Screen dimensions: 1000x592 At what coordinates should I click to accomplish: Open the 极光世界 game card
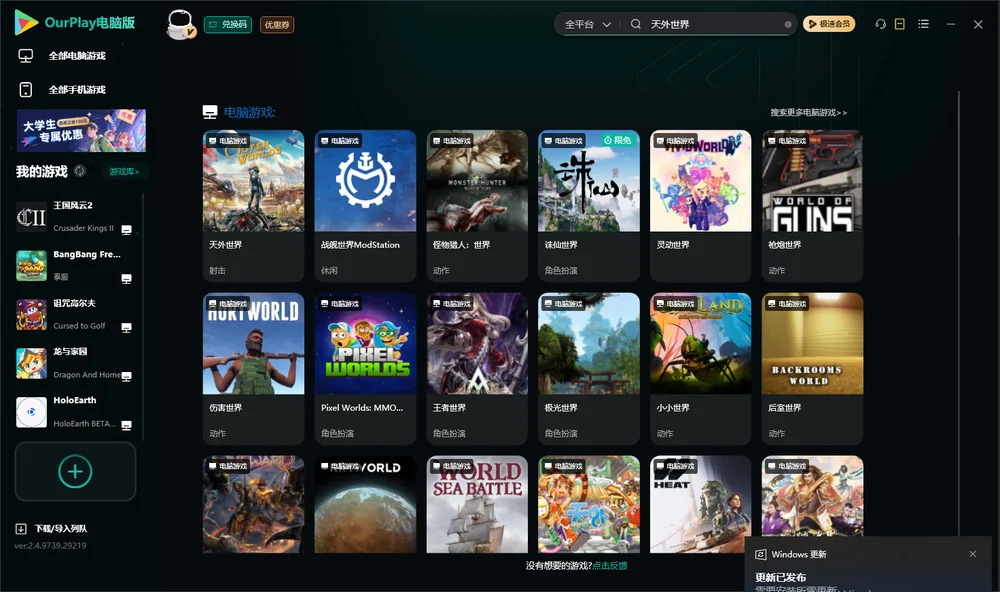pos(589,368)
